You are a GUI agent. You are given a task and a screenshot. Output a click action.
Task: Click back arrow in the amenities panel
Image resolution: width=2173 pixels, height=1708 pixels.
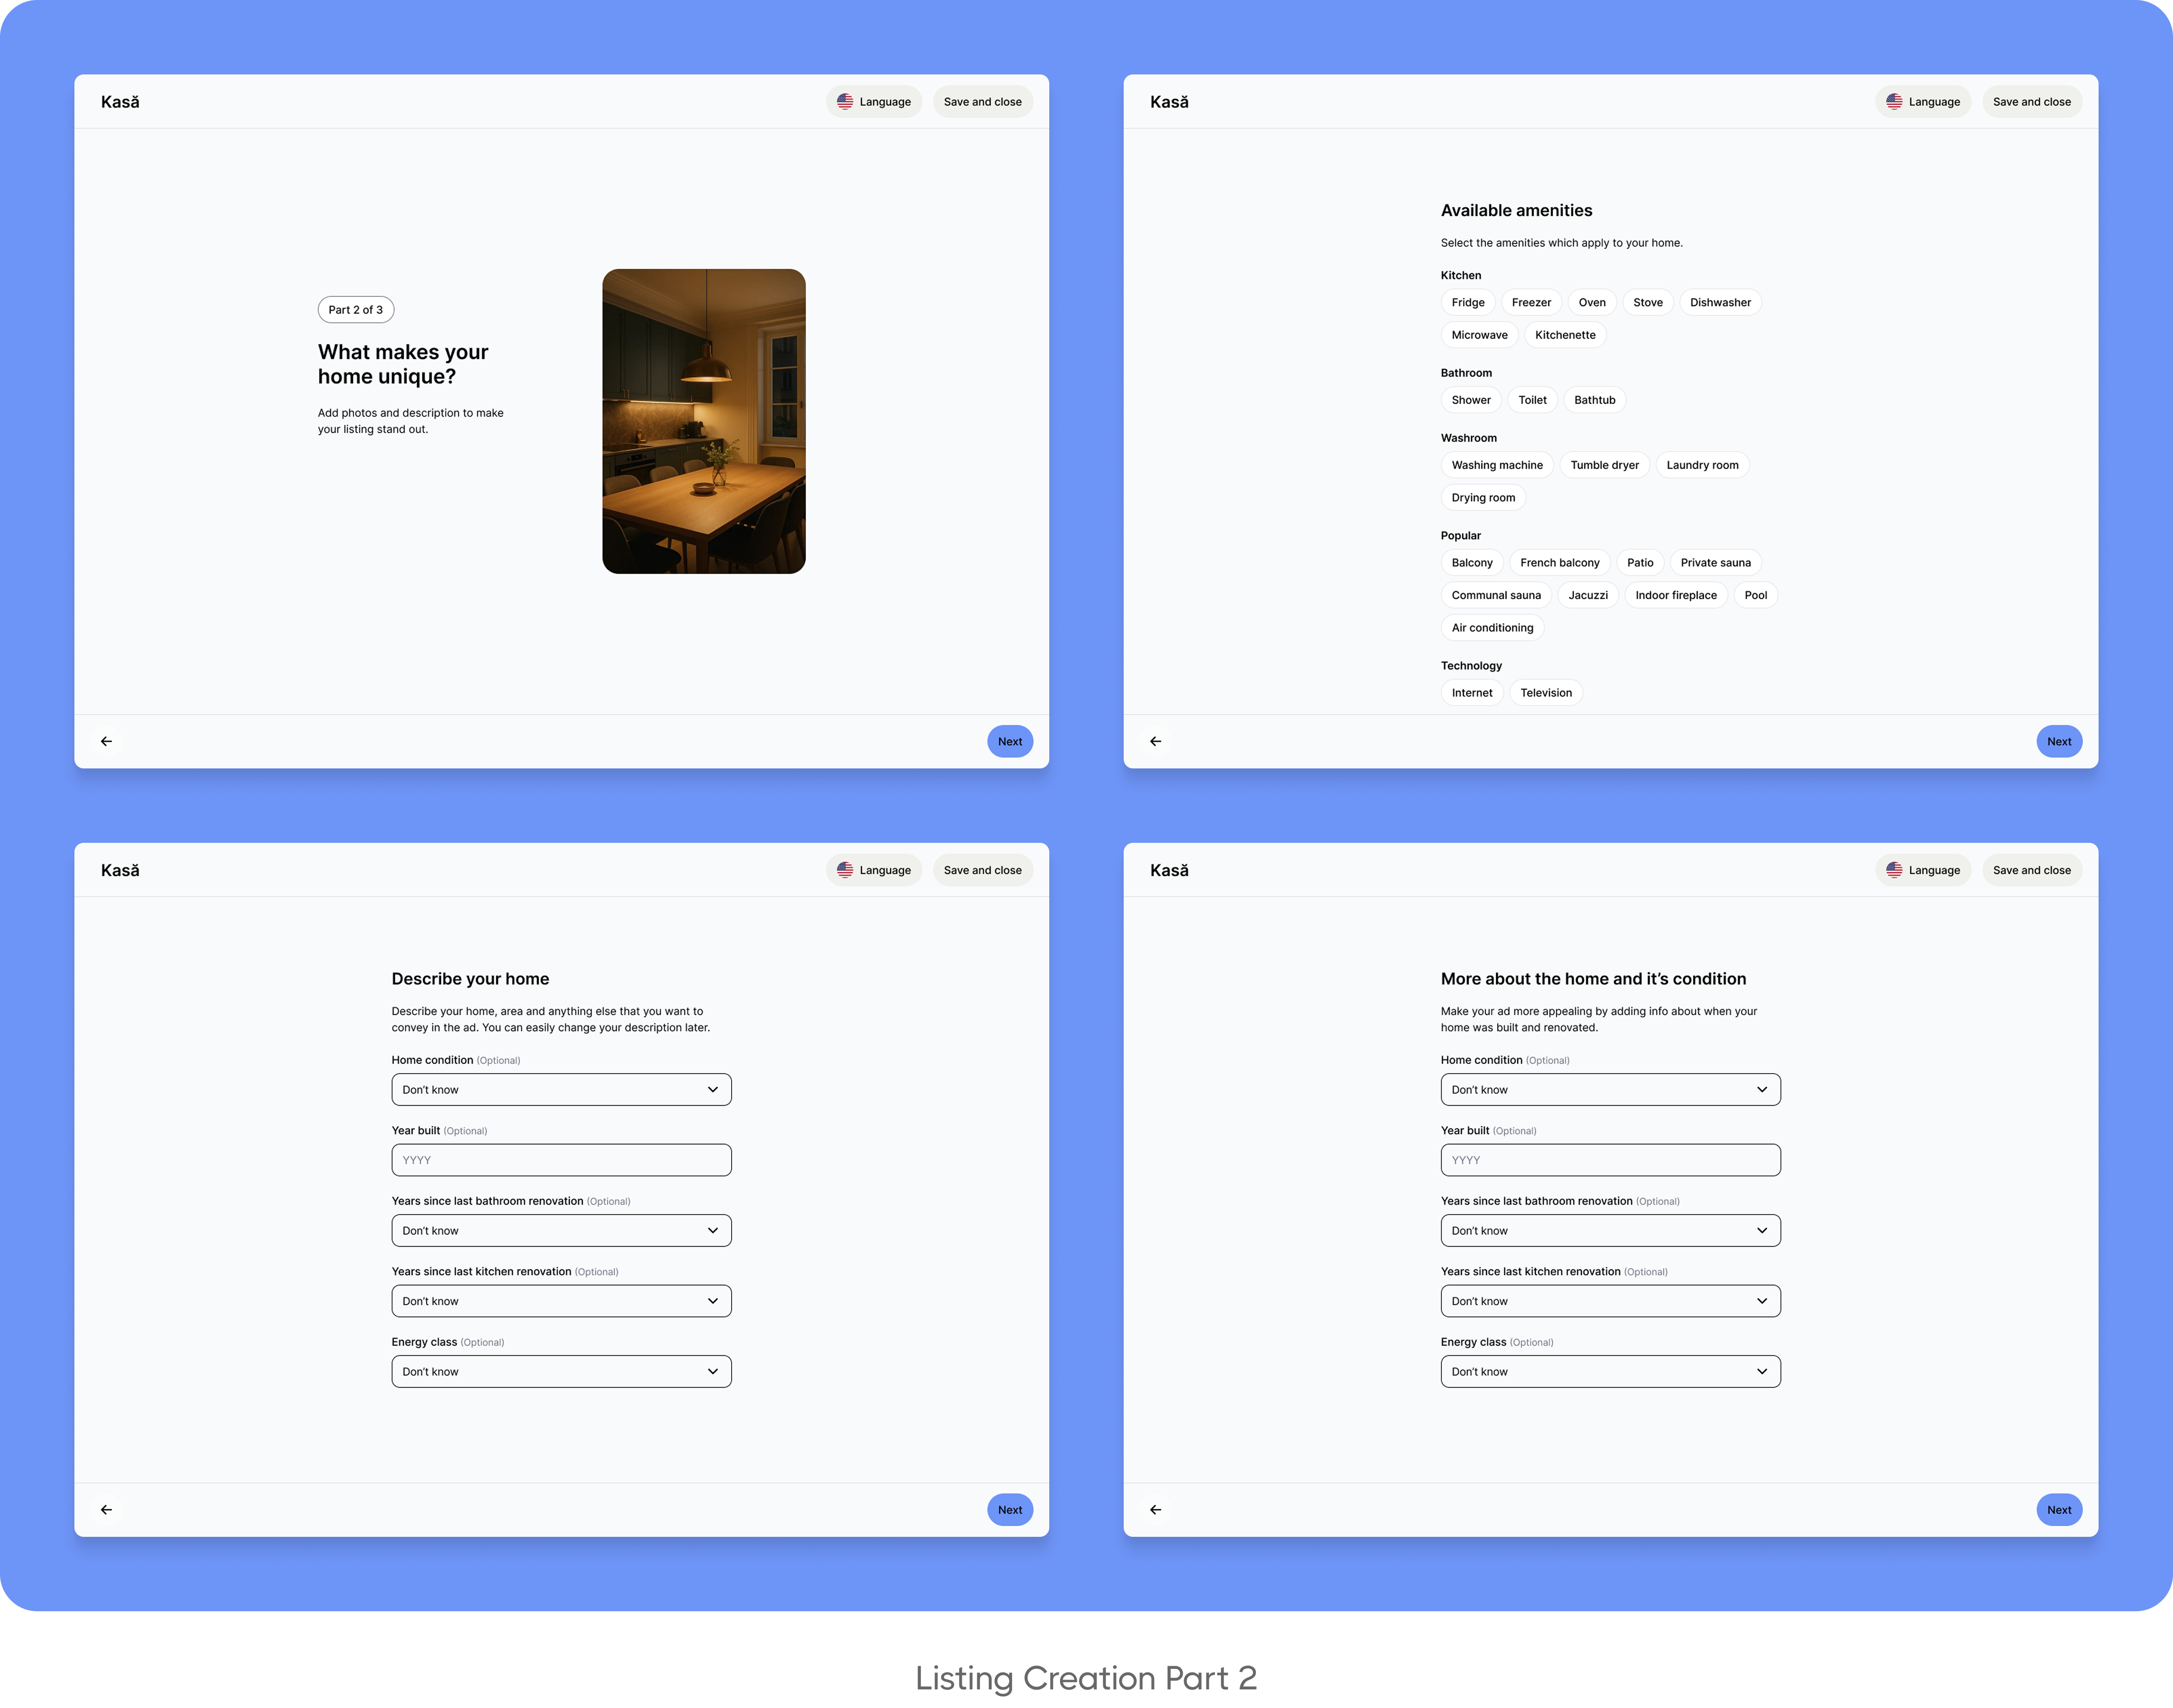[x=1155, y=741]
